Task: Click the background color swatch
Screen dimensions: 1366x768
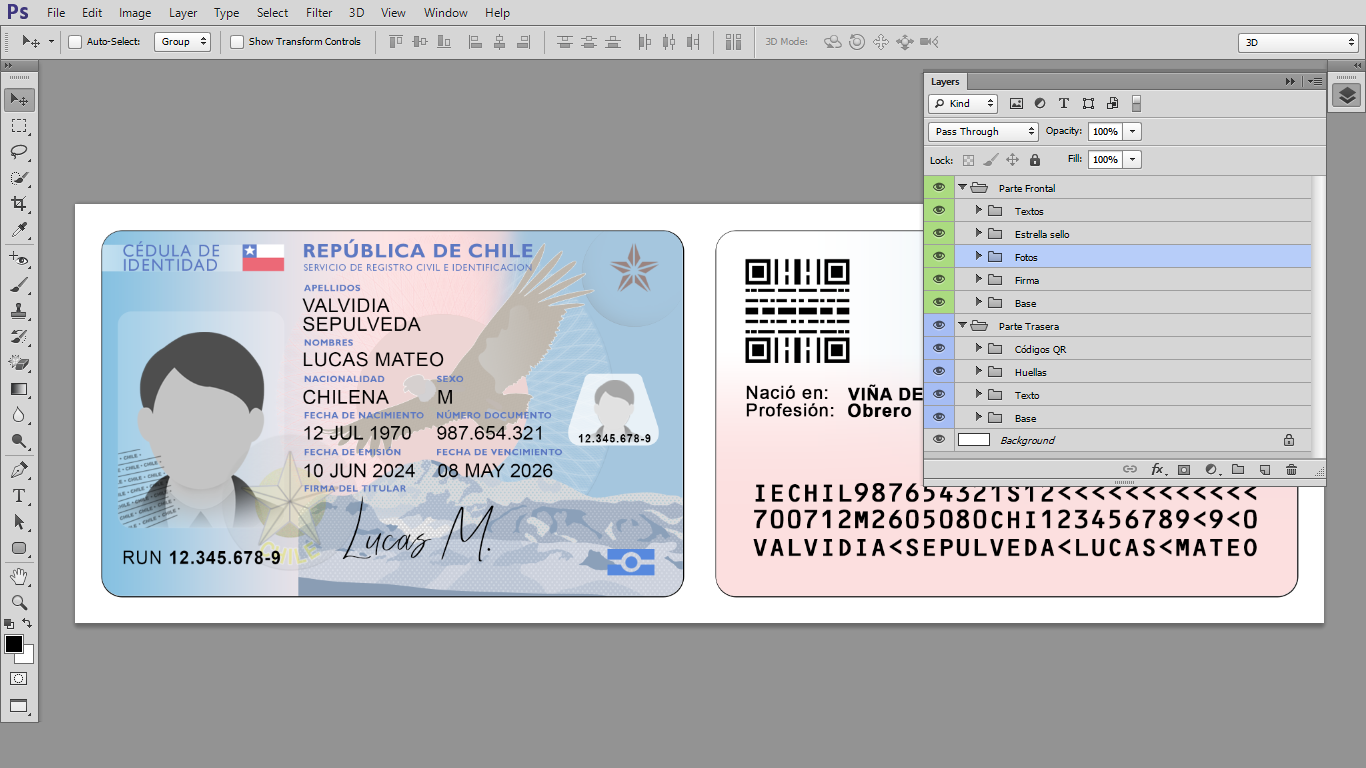Action: pyautogui.click(x=26, y=655)
